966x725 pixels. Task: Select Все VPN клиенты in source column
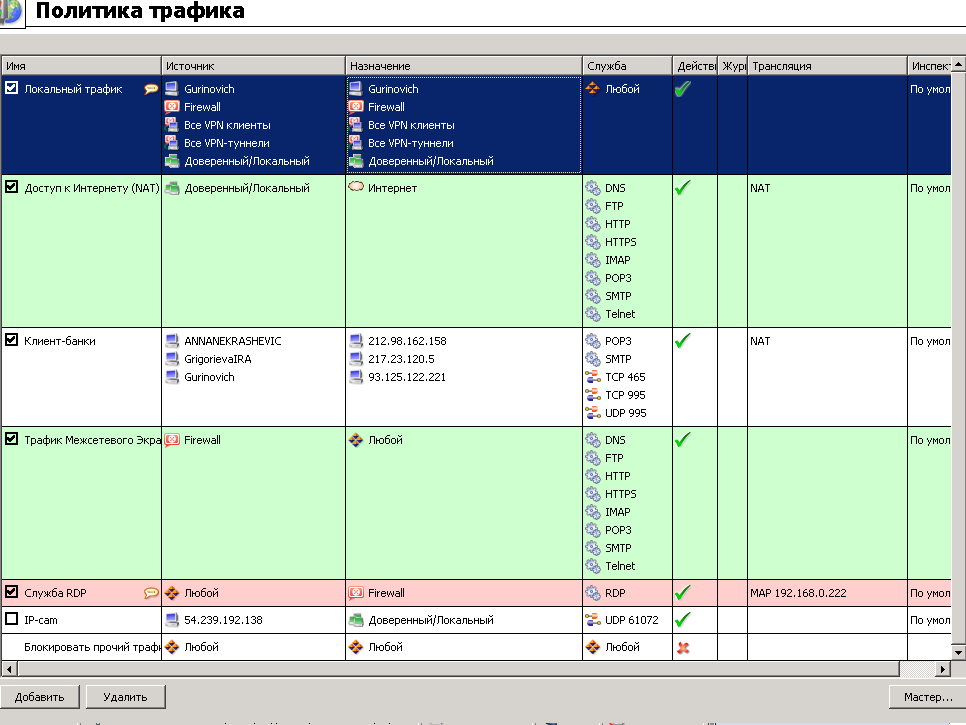click(227, 124)
